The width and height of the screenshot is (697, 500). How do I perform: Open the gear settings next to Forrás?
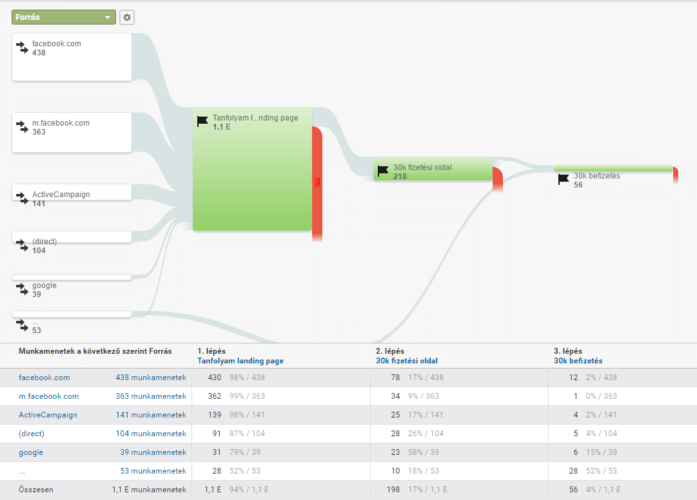pos(127,17)
